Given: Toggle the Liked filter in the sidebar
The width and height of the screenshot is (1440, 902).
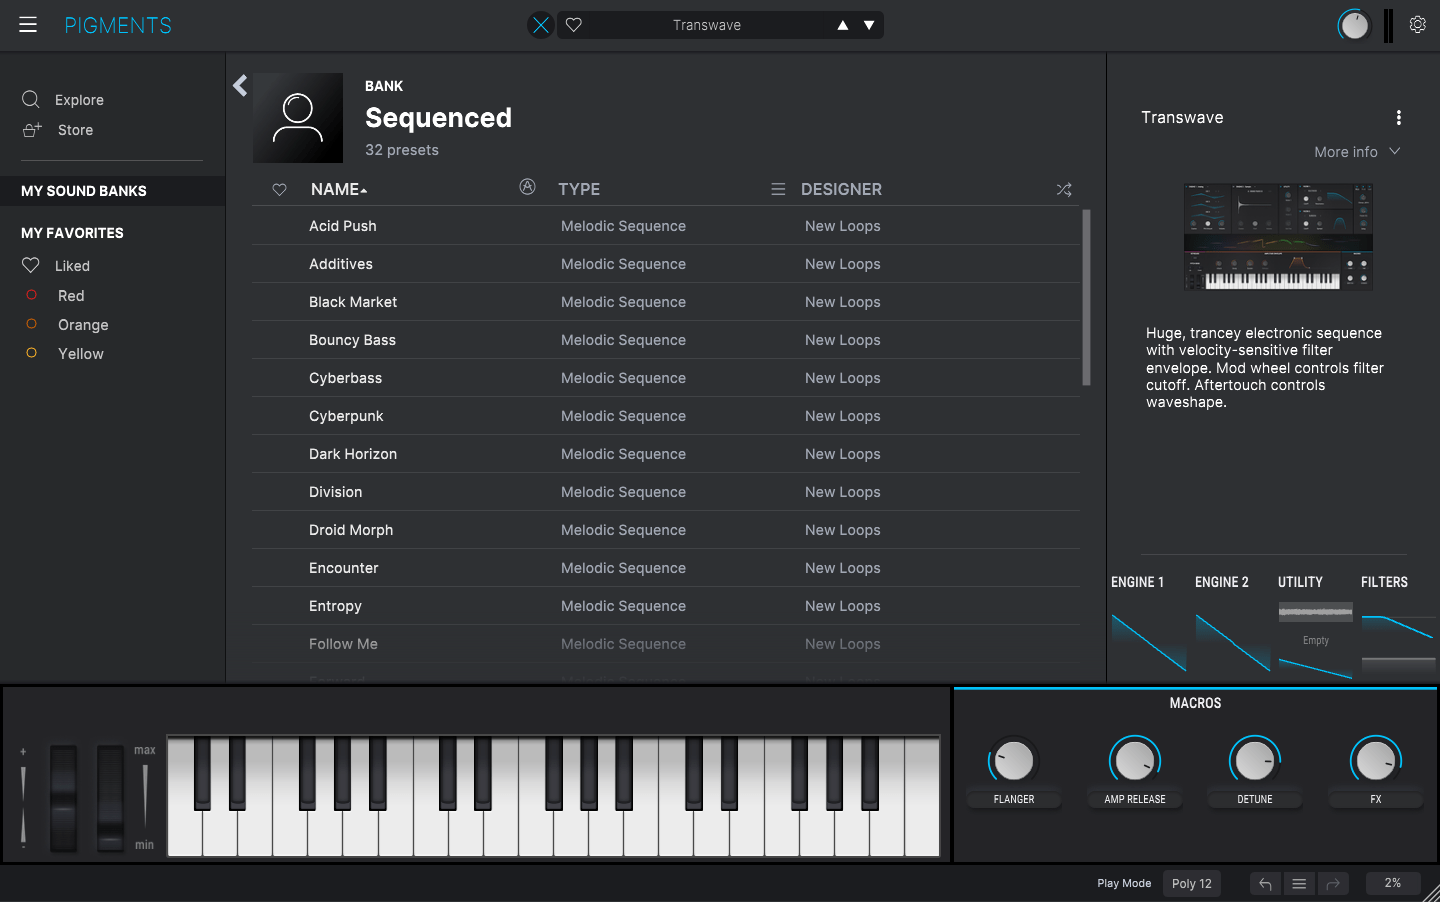Looking at the screenshot, I should click(x=31, y=265).
